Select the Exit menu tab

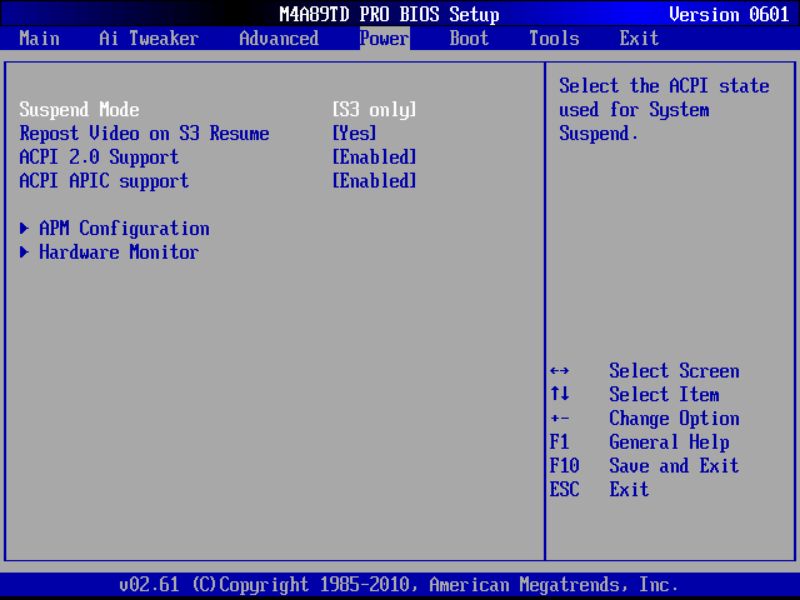(639, 38)
